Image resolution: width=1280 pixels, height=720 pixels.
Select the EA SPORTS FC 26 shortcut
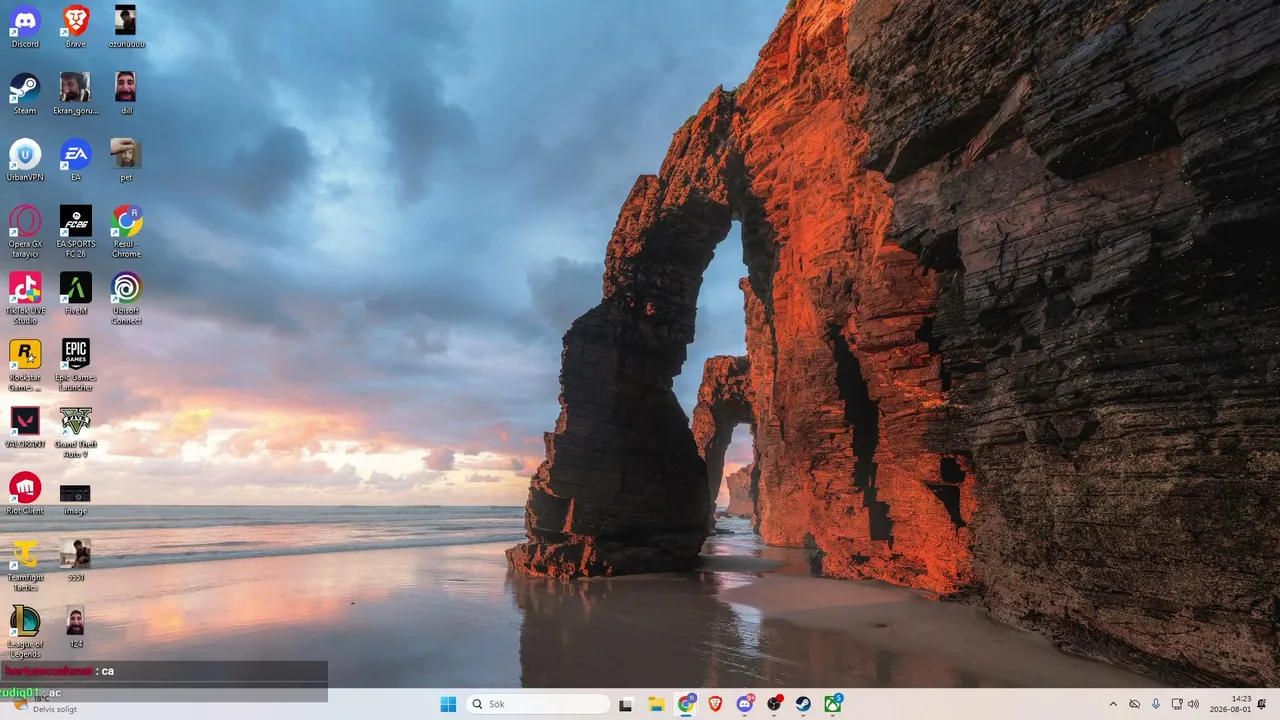click(76, 232)
